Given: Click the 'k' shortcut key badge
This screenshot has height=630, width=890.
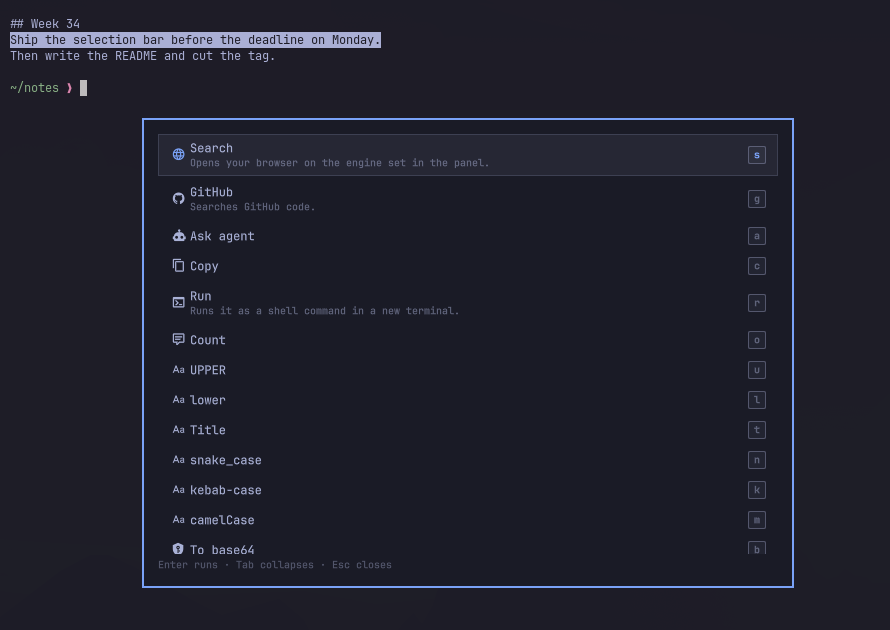Looking at the screenshot, I should (x=757, y=490).
